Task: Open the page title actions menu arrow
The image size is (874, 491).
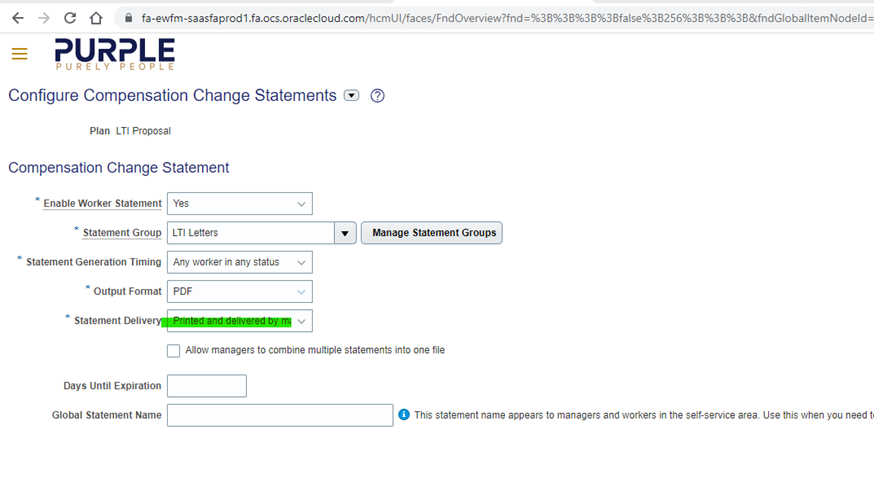Action: click(352, 95)
